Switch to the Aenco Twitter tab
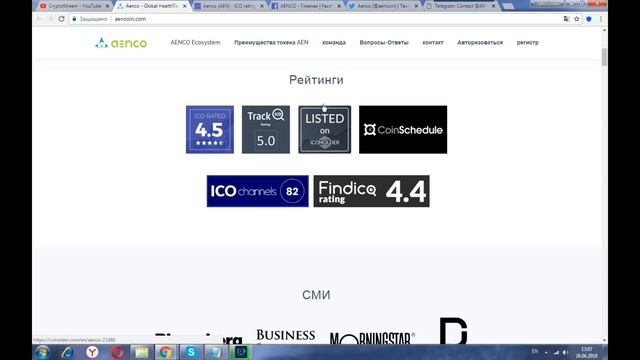The height and width of the screenshot is (360, 640). (x=384, y=6)
